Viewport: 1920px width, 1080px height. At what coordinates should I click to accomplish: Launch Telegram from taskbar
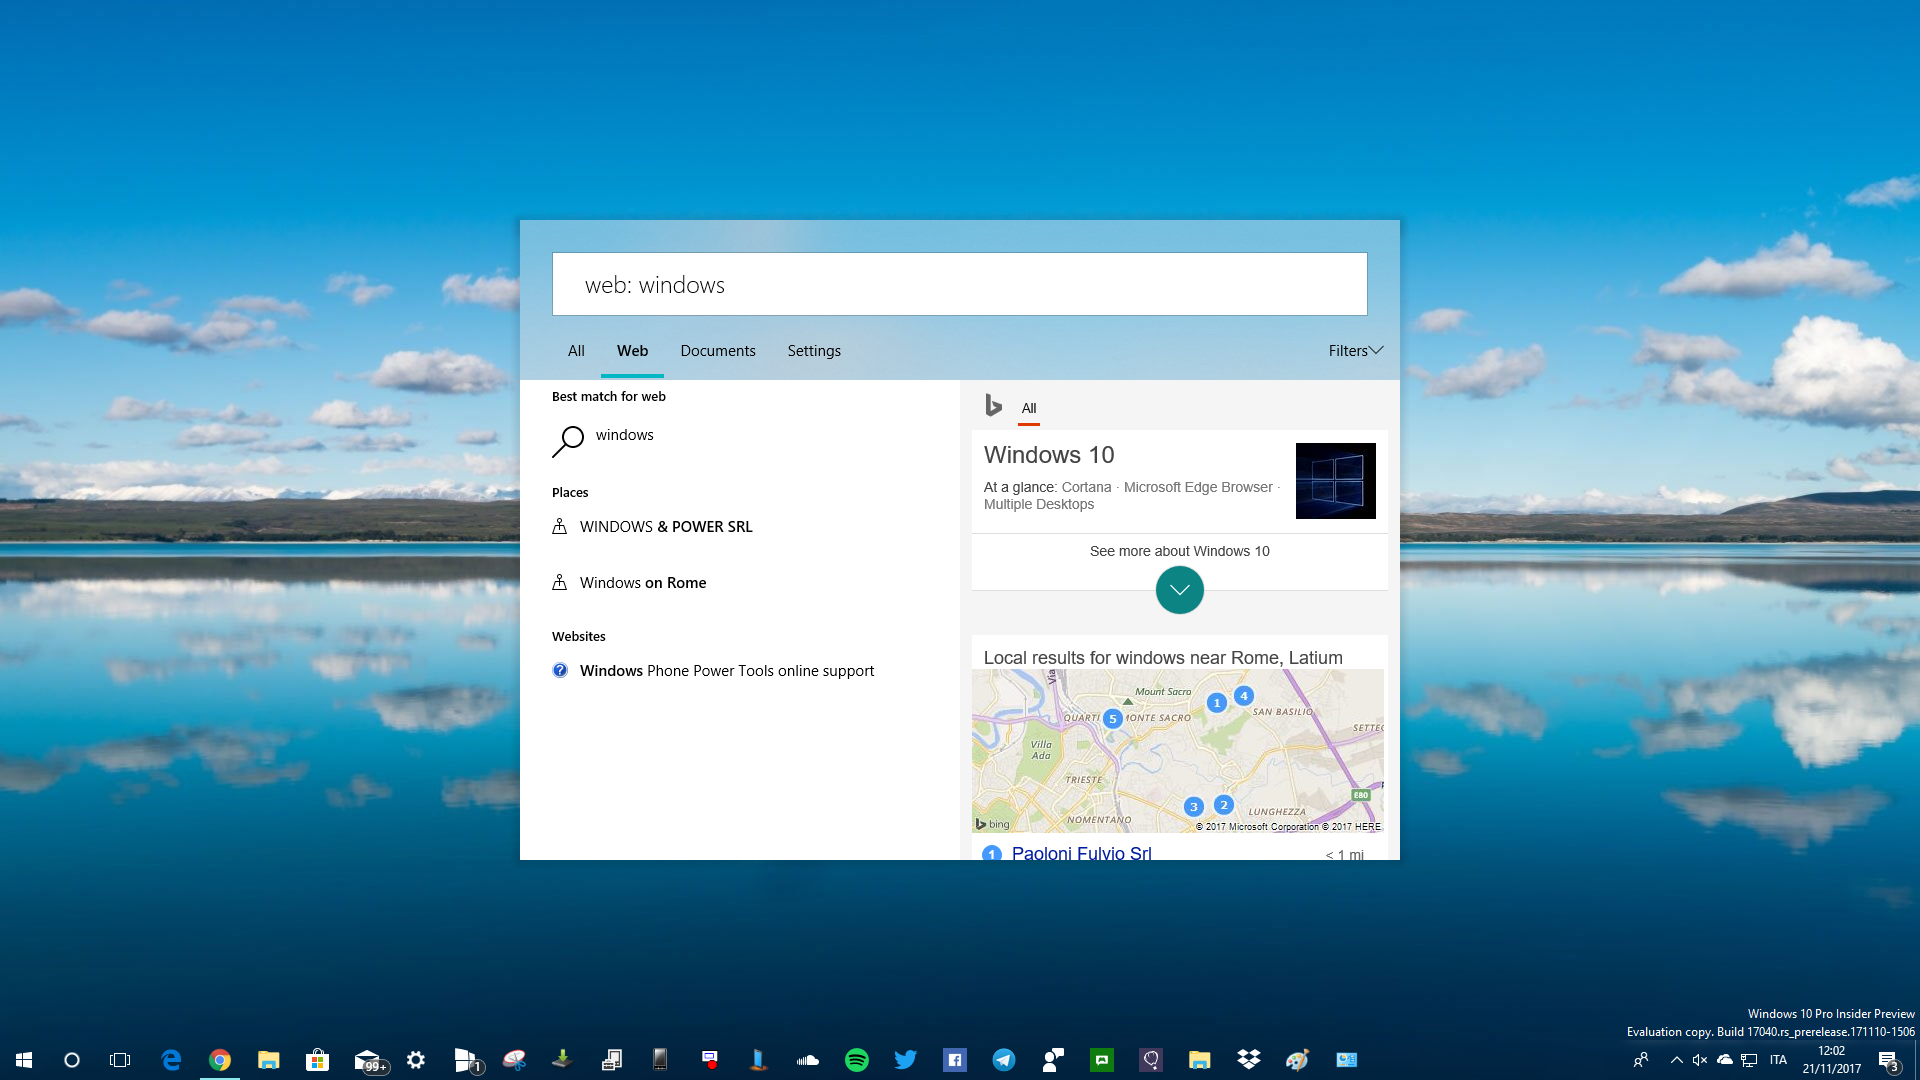(1003, 1060)
